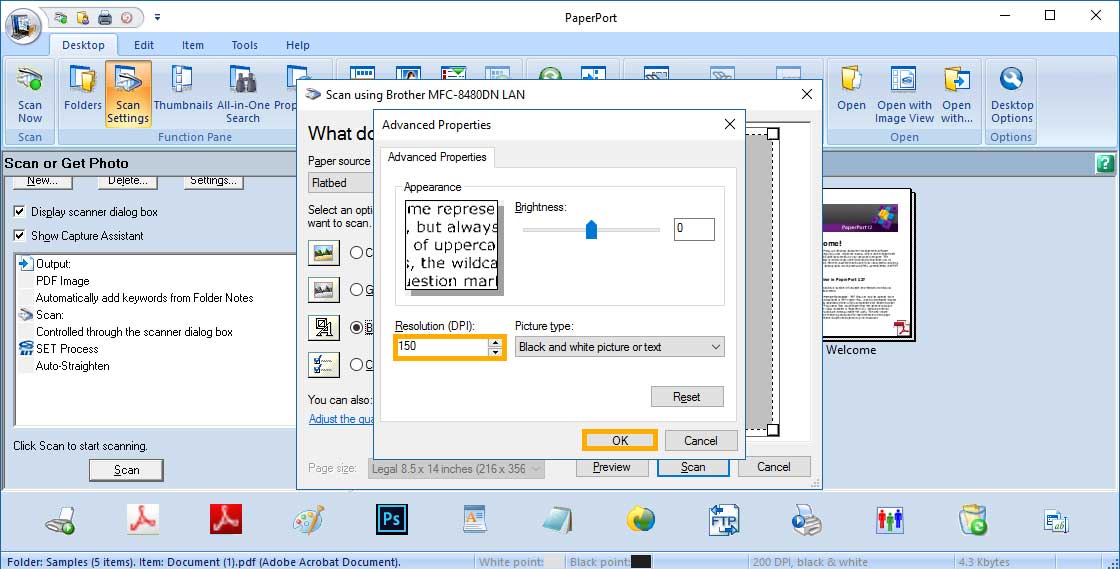Click the green help question mark icon
Screen dimensions: 1120x569
(x=1104, y=163)
